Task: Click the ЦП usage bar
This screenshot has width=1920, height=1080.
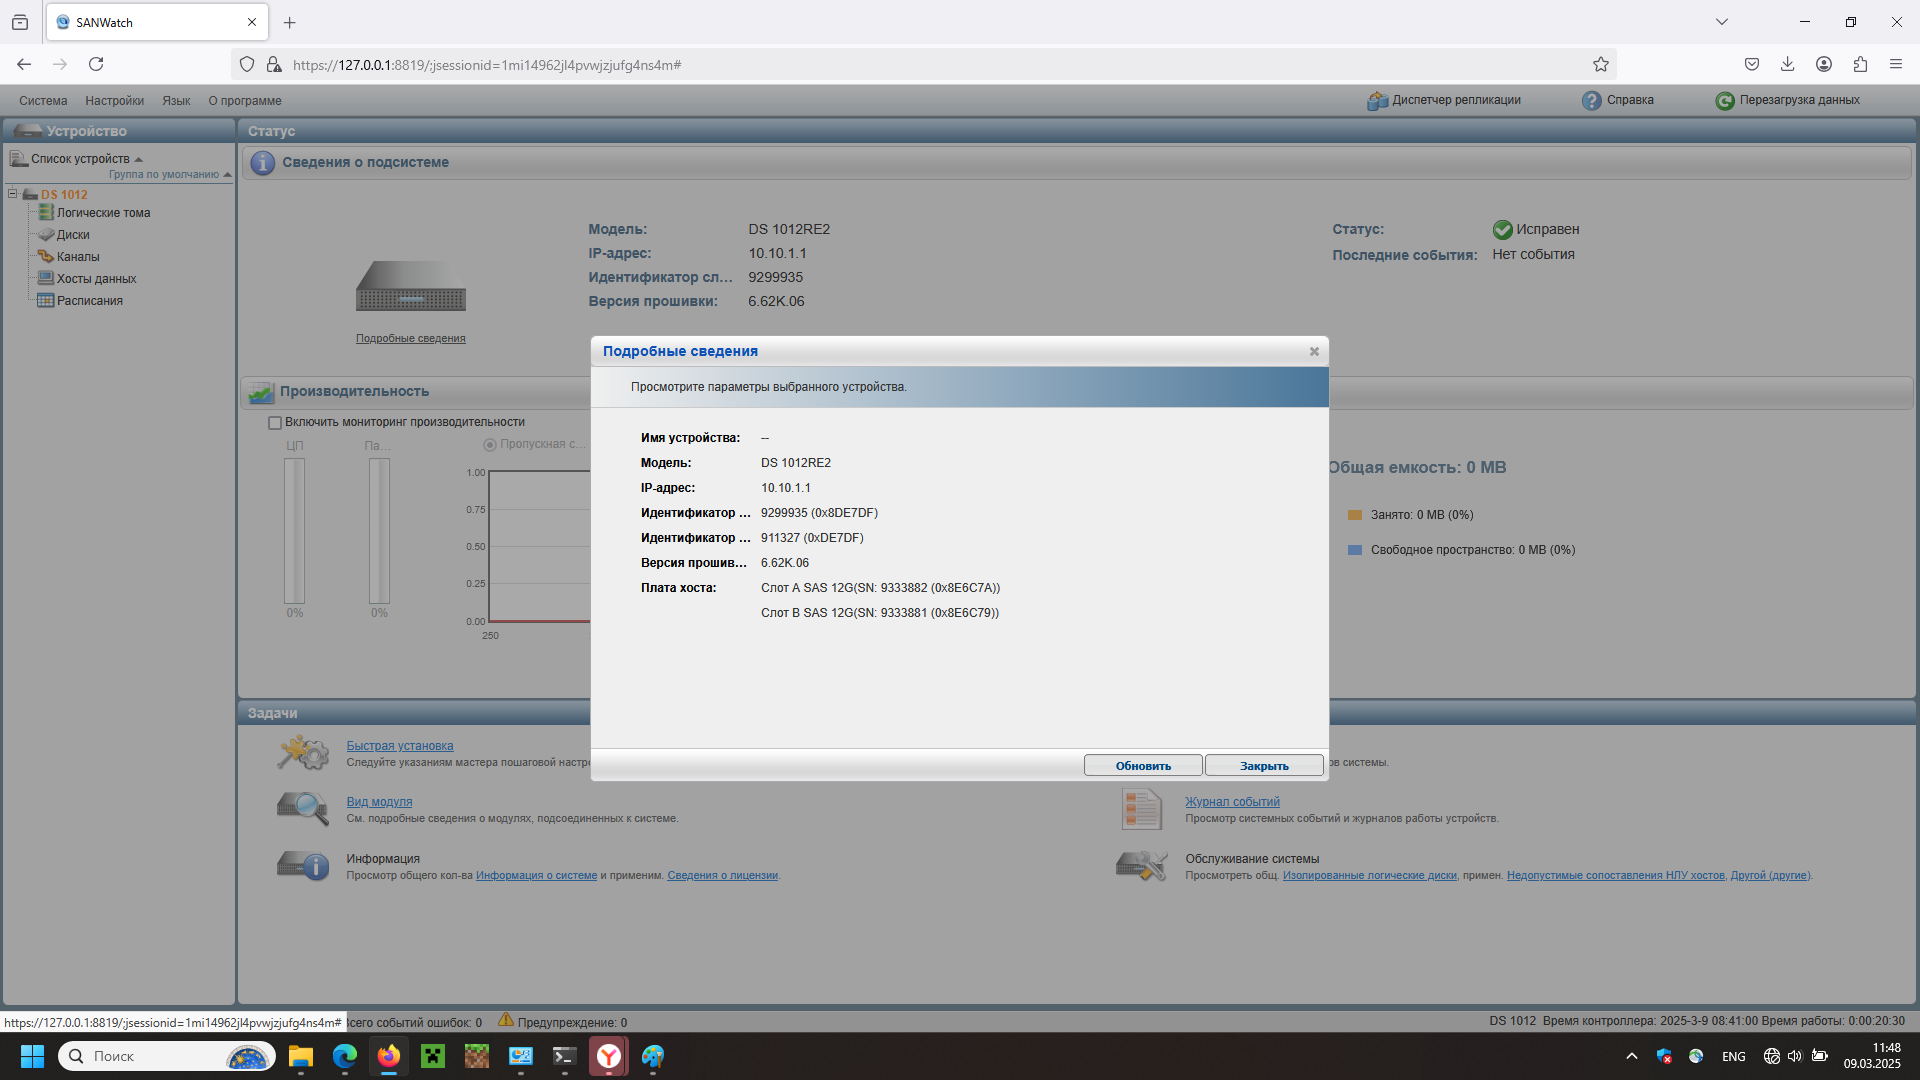Action: 295,531
